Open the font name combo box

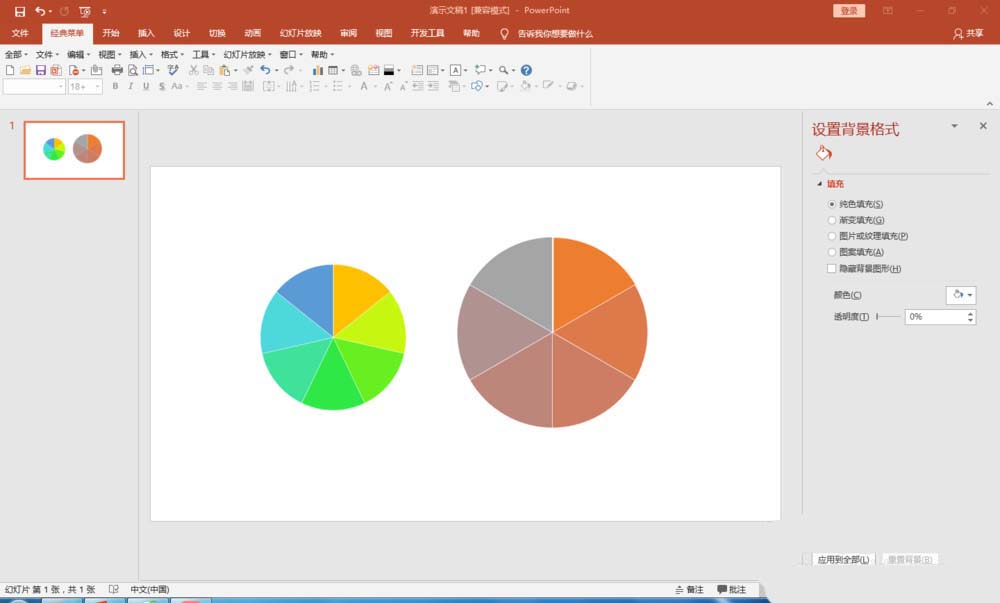(34, 87)
